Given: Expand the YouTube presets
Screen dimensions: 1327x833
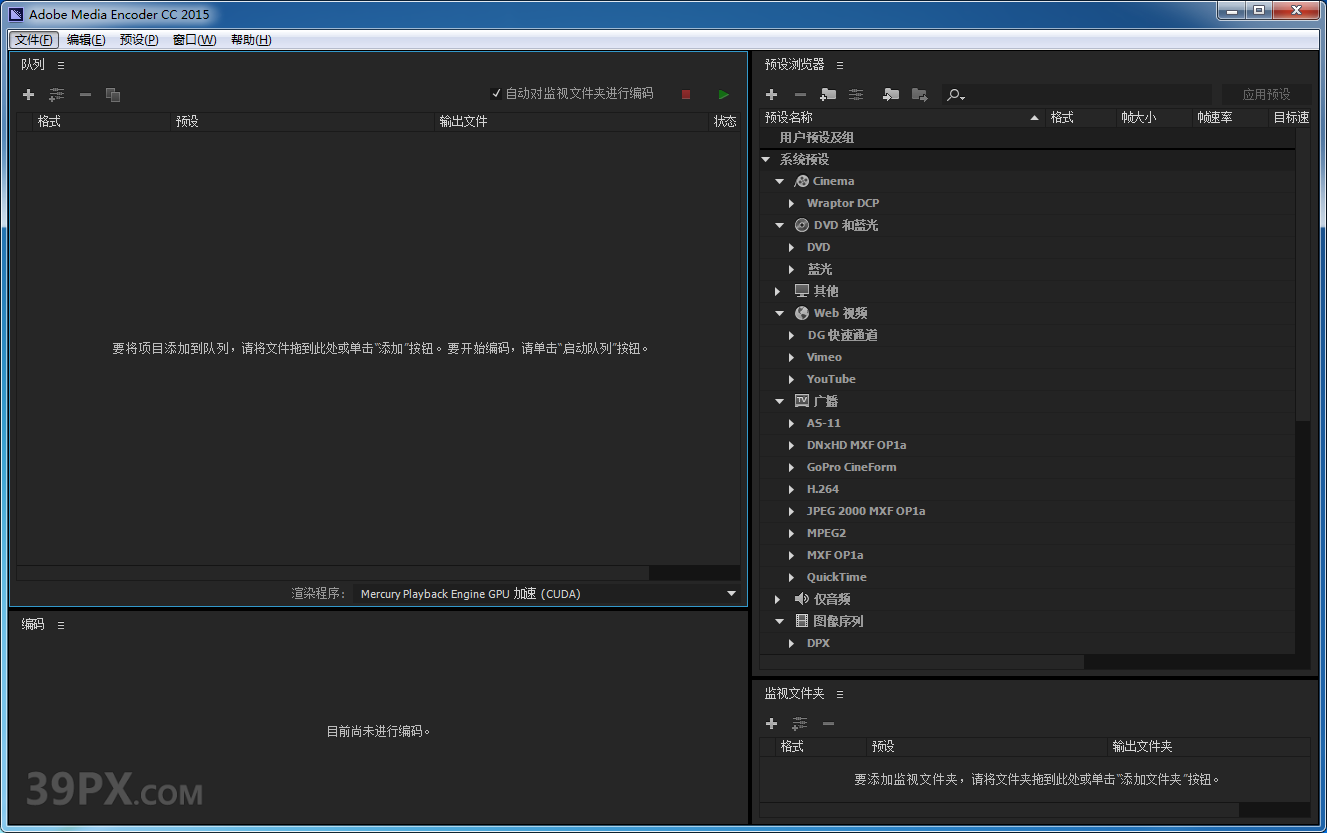Looking at the screenshot, I should tap(791, 380).
